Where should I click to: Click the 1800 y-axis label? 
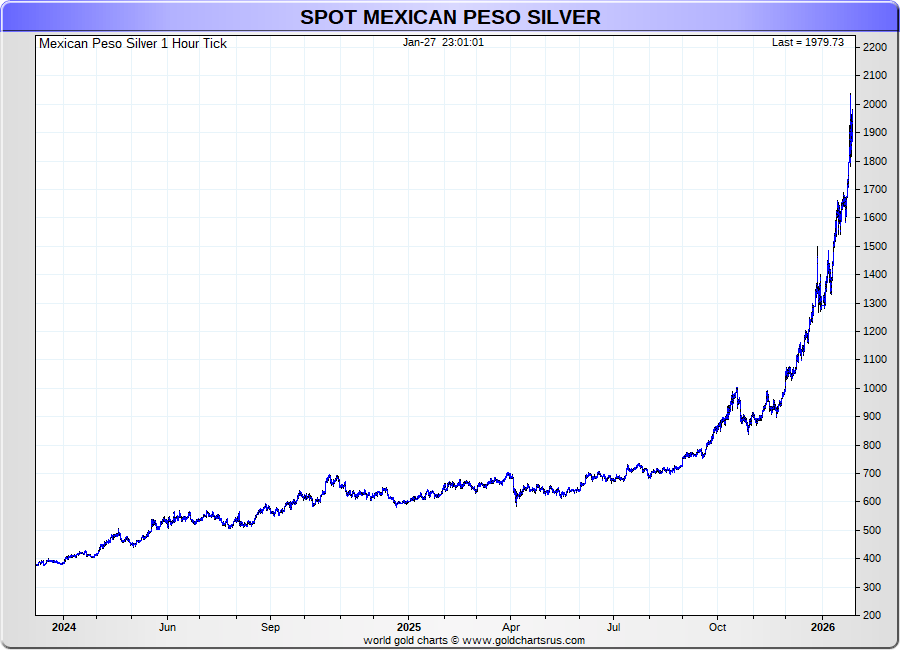point(875,161)
